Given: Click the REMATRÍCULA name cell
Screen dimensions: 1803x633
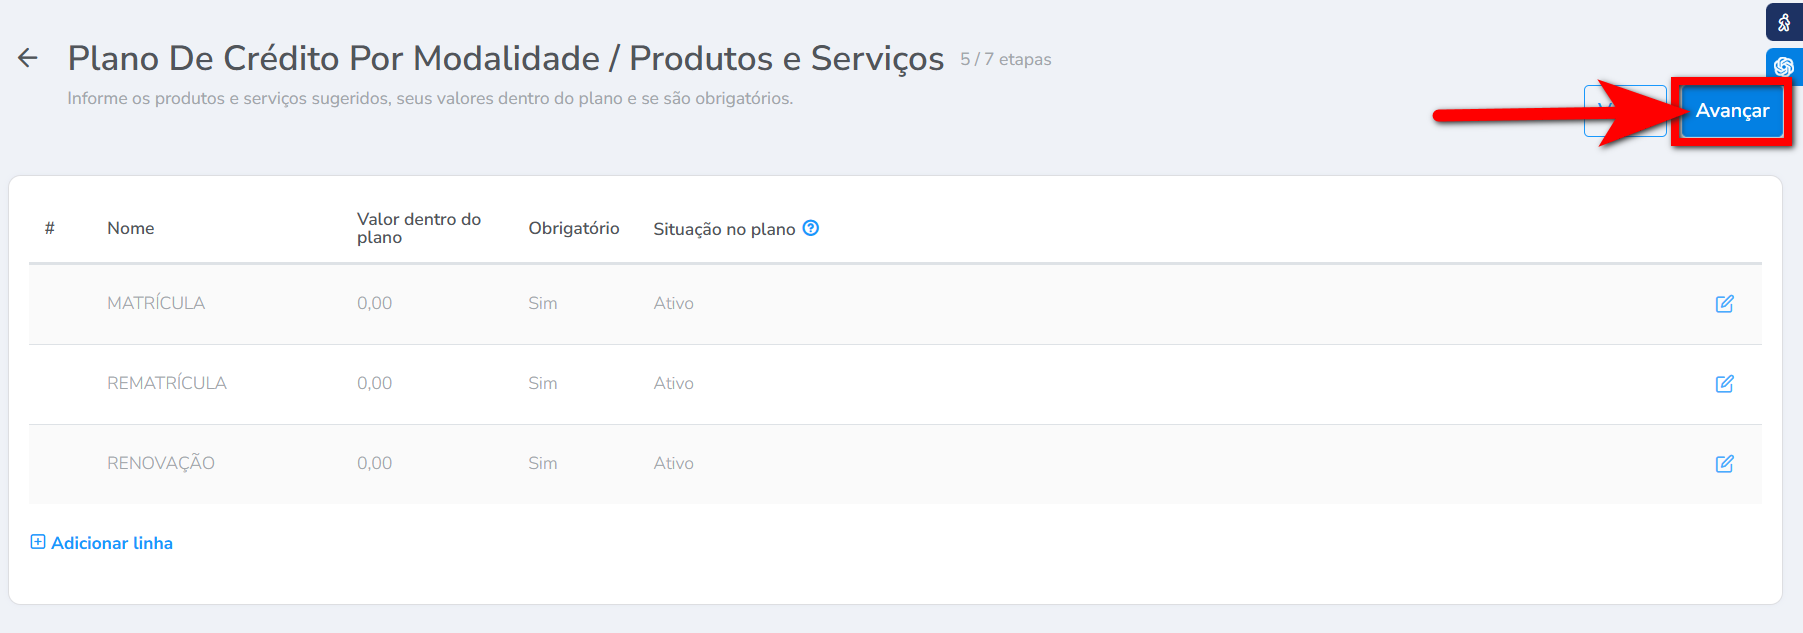Looking at the screenshot, I should click(x=167, y=383).
